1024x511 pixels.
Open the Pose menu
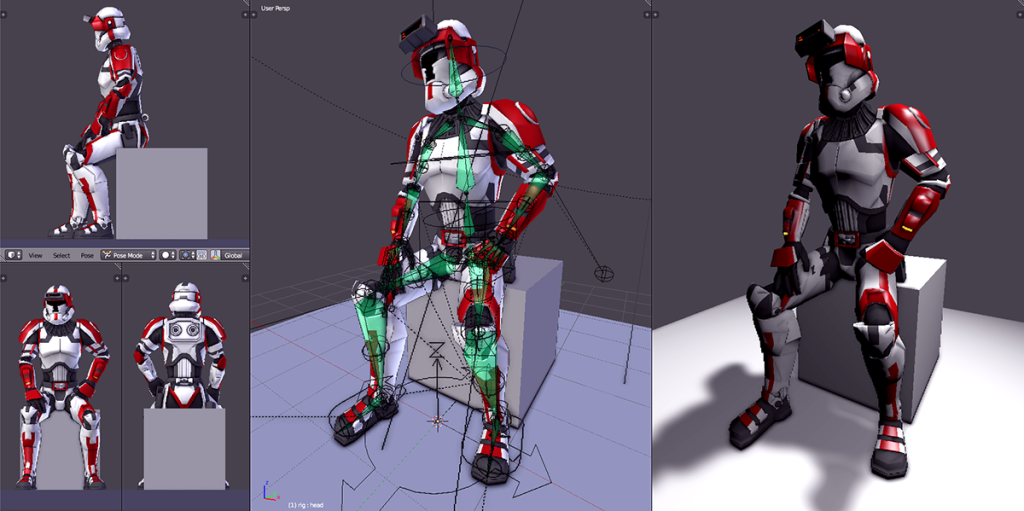(87, 255)
